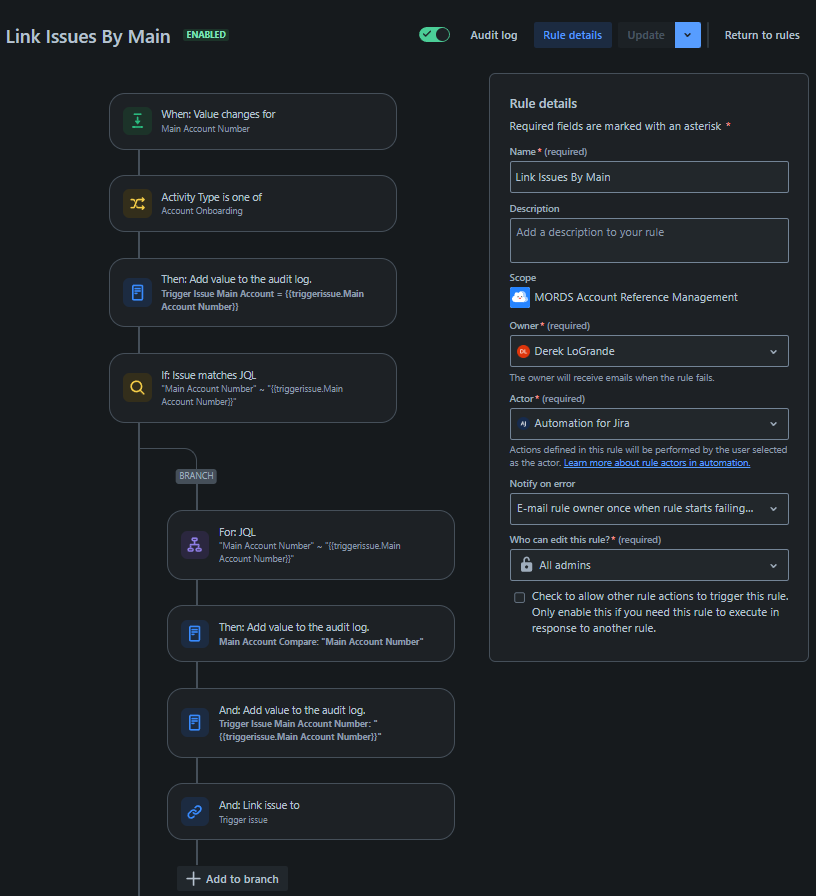Select the And: Link issue to action
Image resolution: width=816 pixels, height=896 pixels.
(x=311, y=811)
